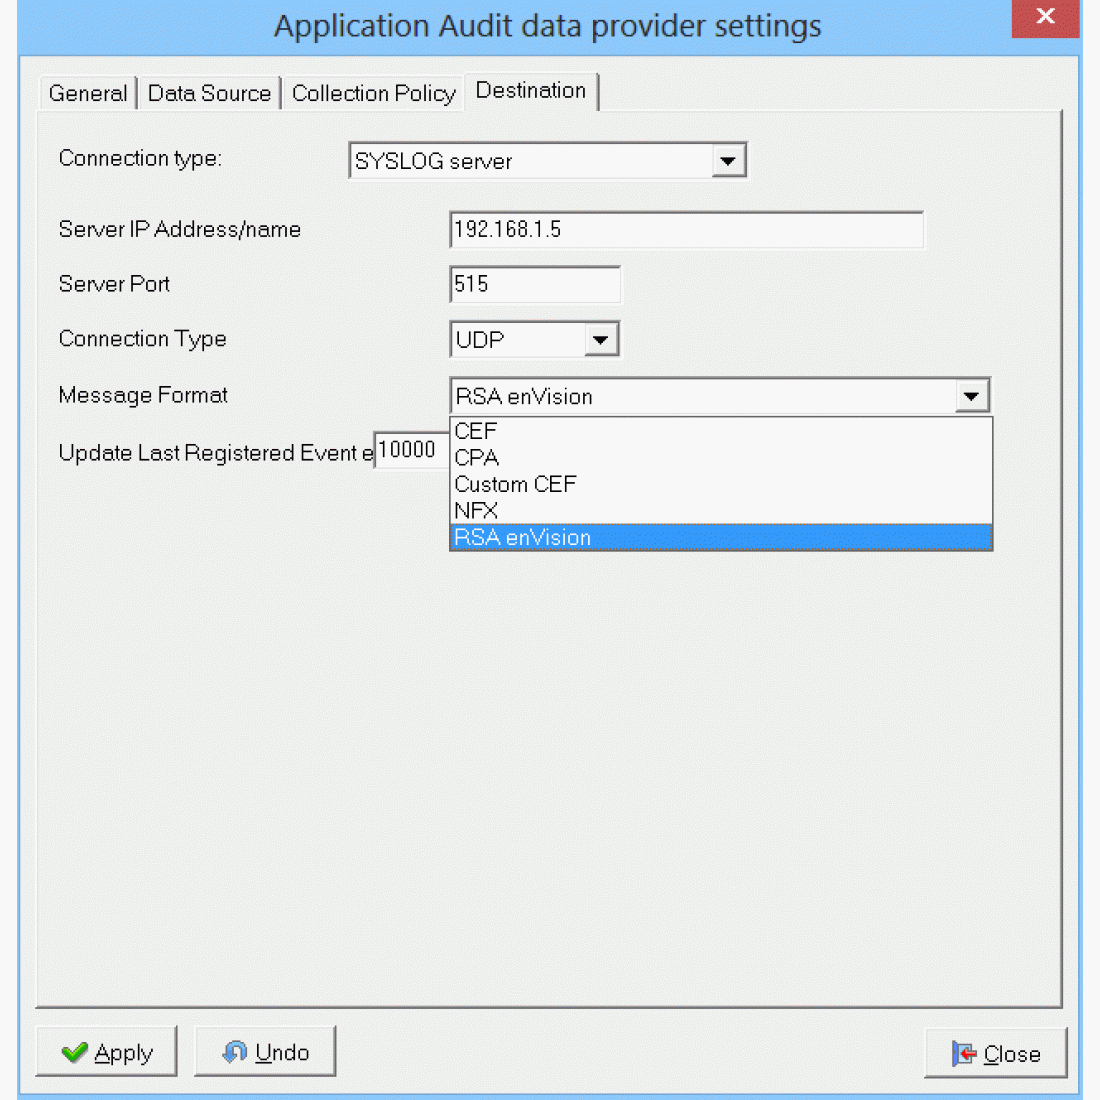Choose CEF from the message format list
Screen dimensions: 1100x1100
(476, 431)
